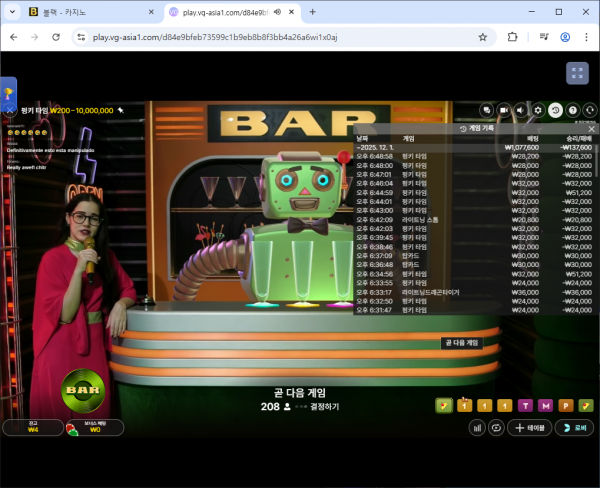This screenshot has width=600, height=488.
Task: Enter fullscreen mode with blue button
Action: [x=576, y=73]
